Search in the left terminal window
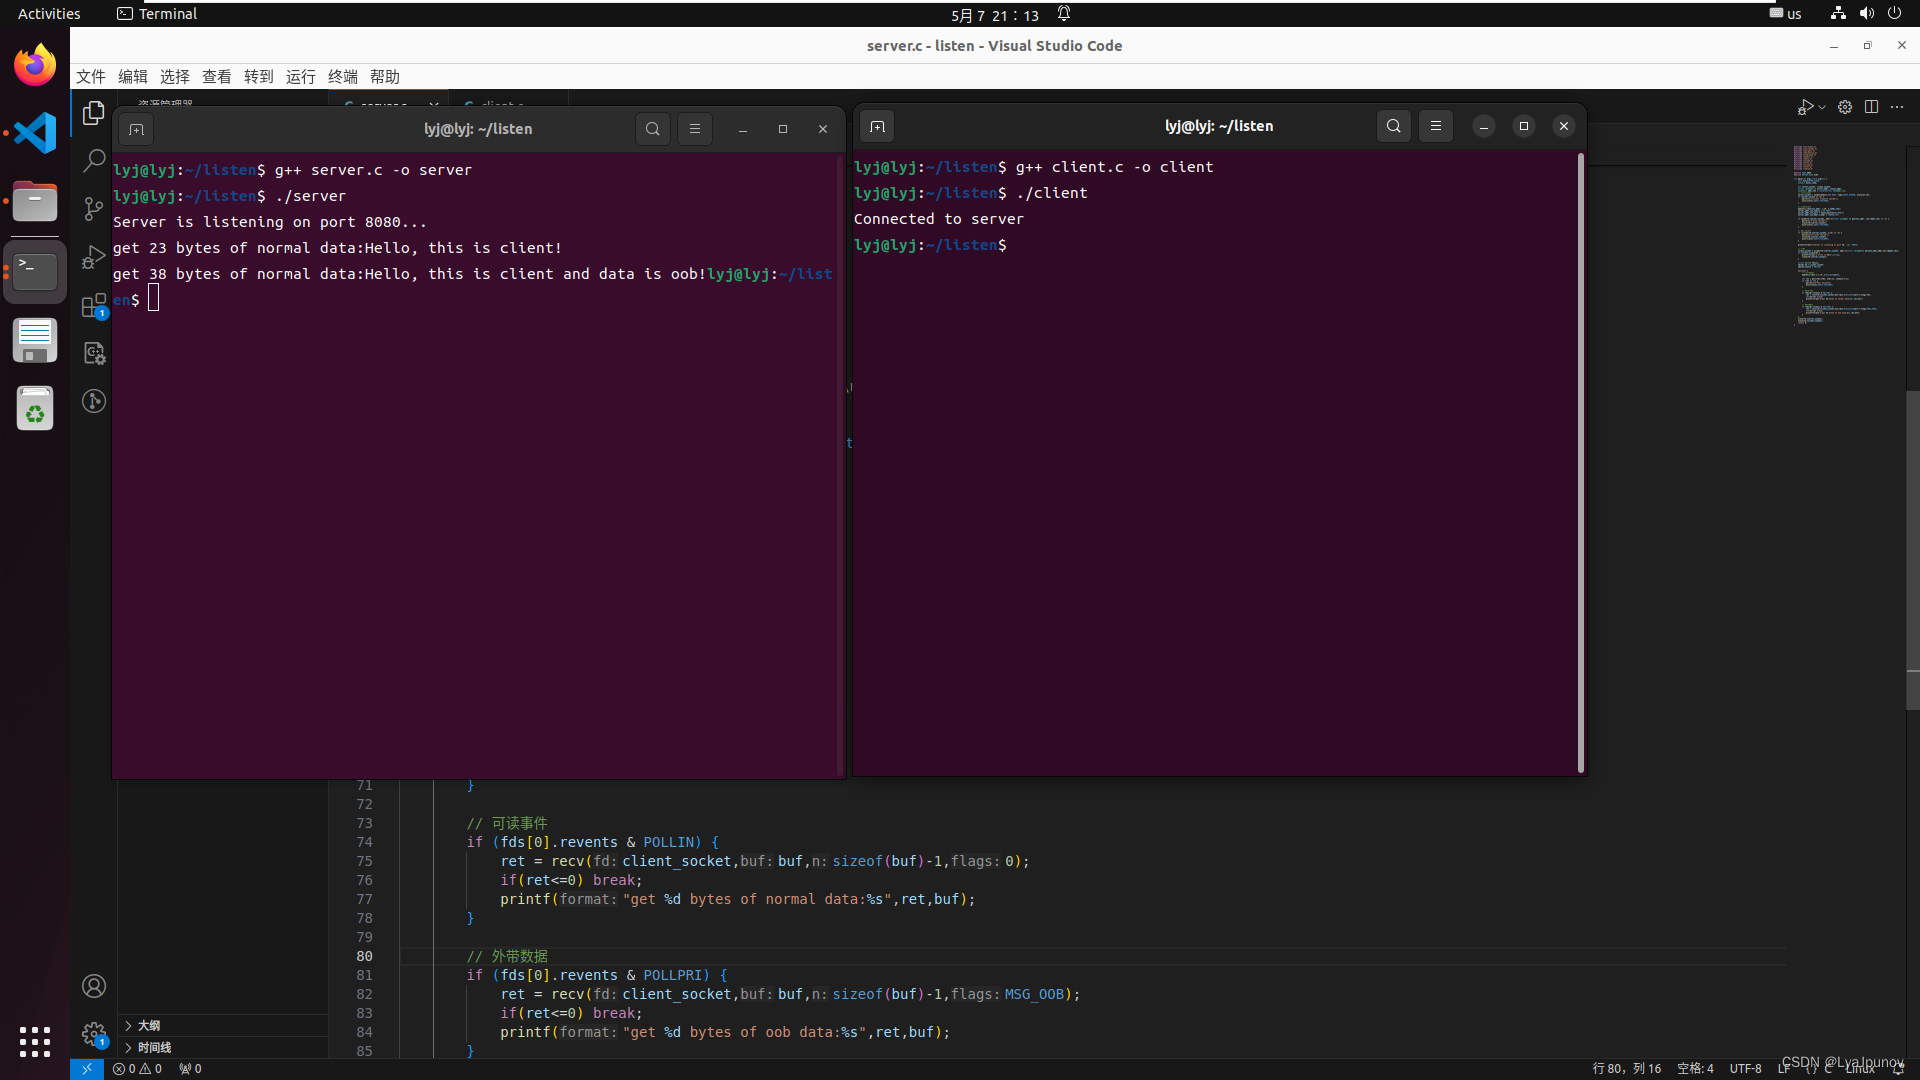This screenshot has width=1920, height=1080. tap(653, 129)
